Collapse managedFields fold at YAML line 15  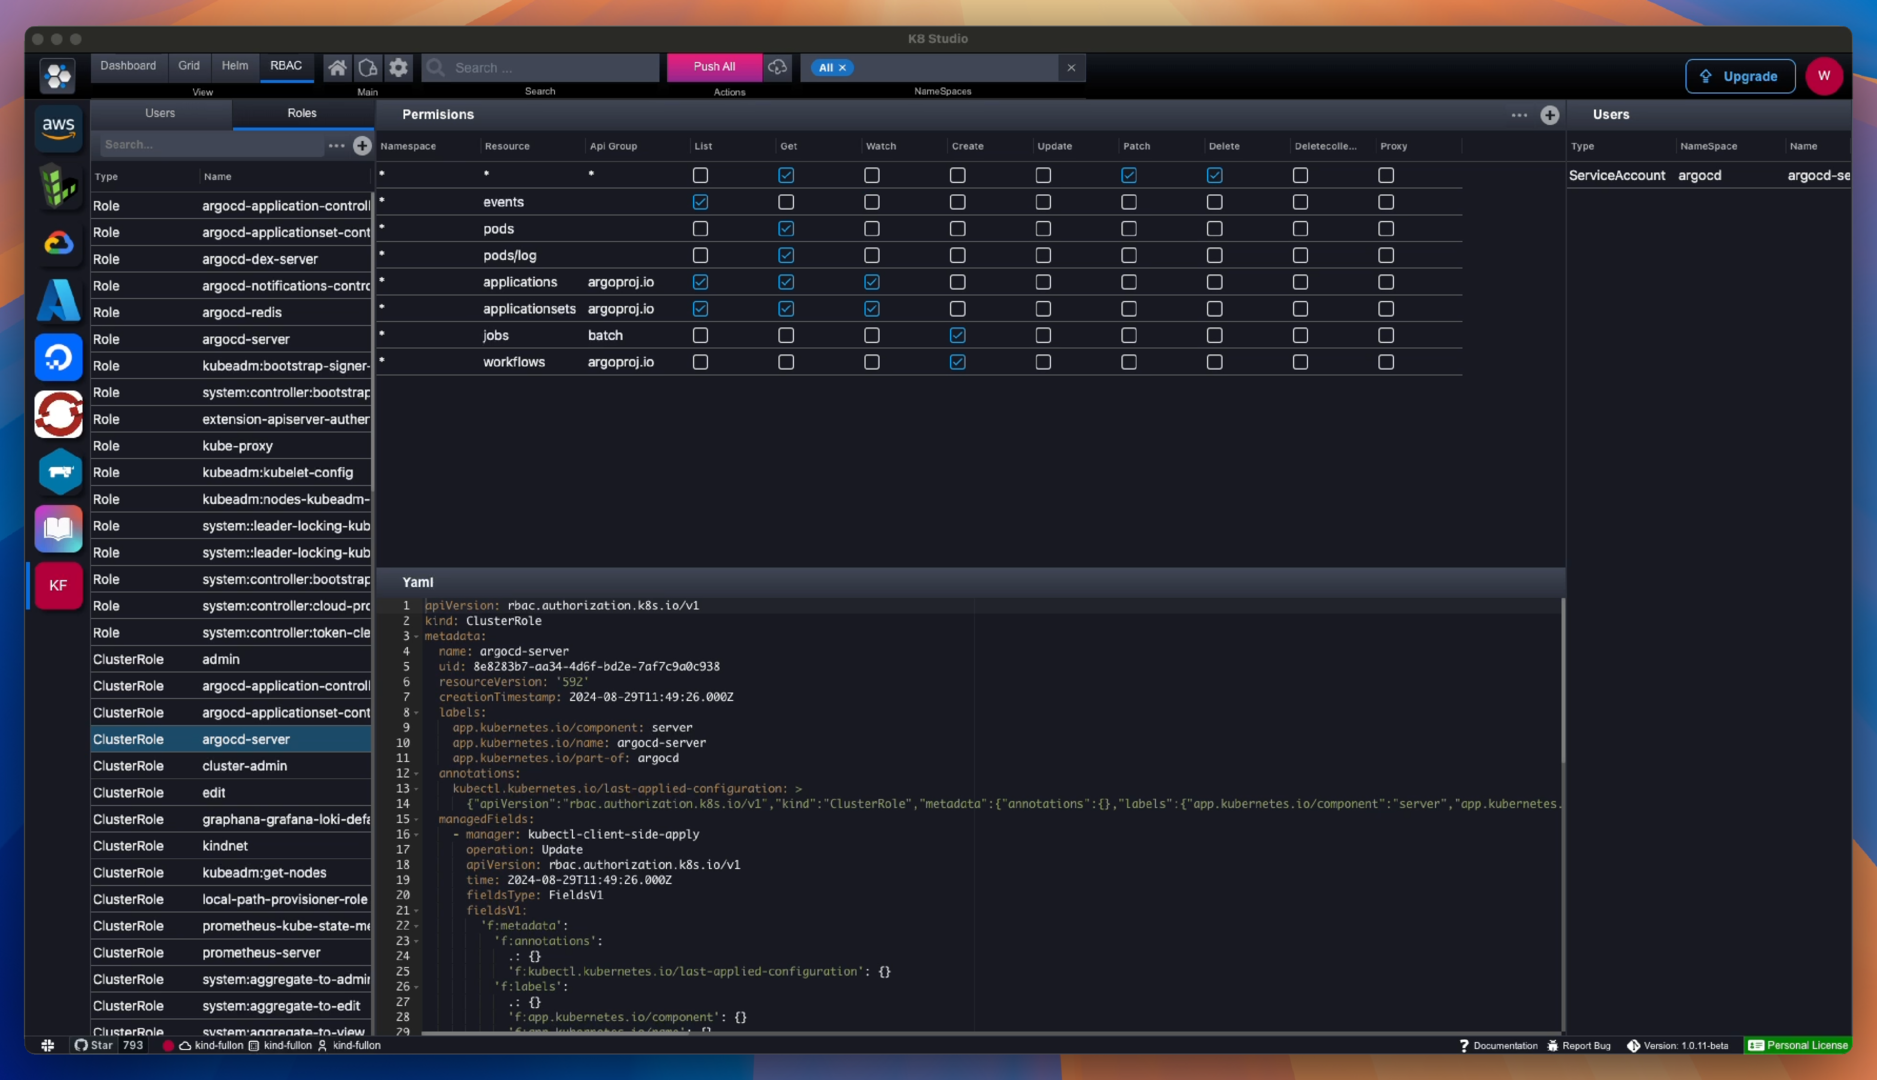tap(417, 820)
